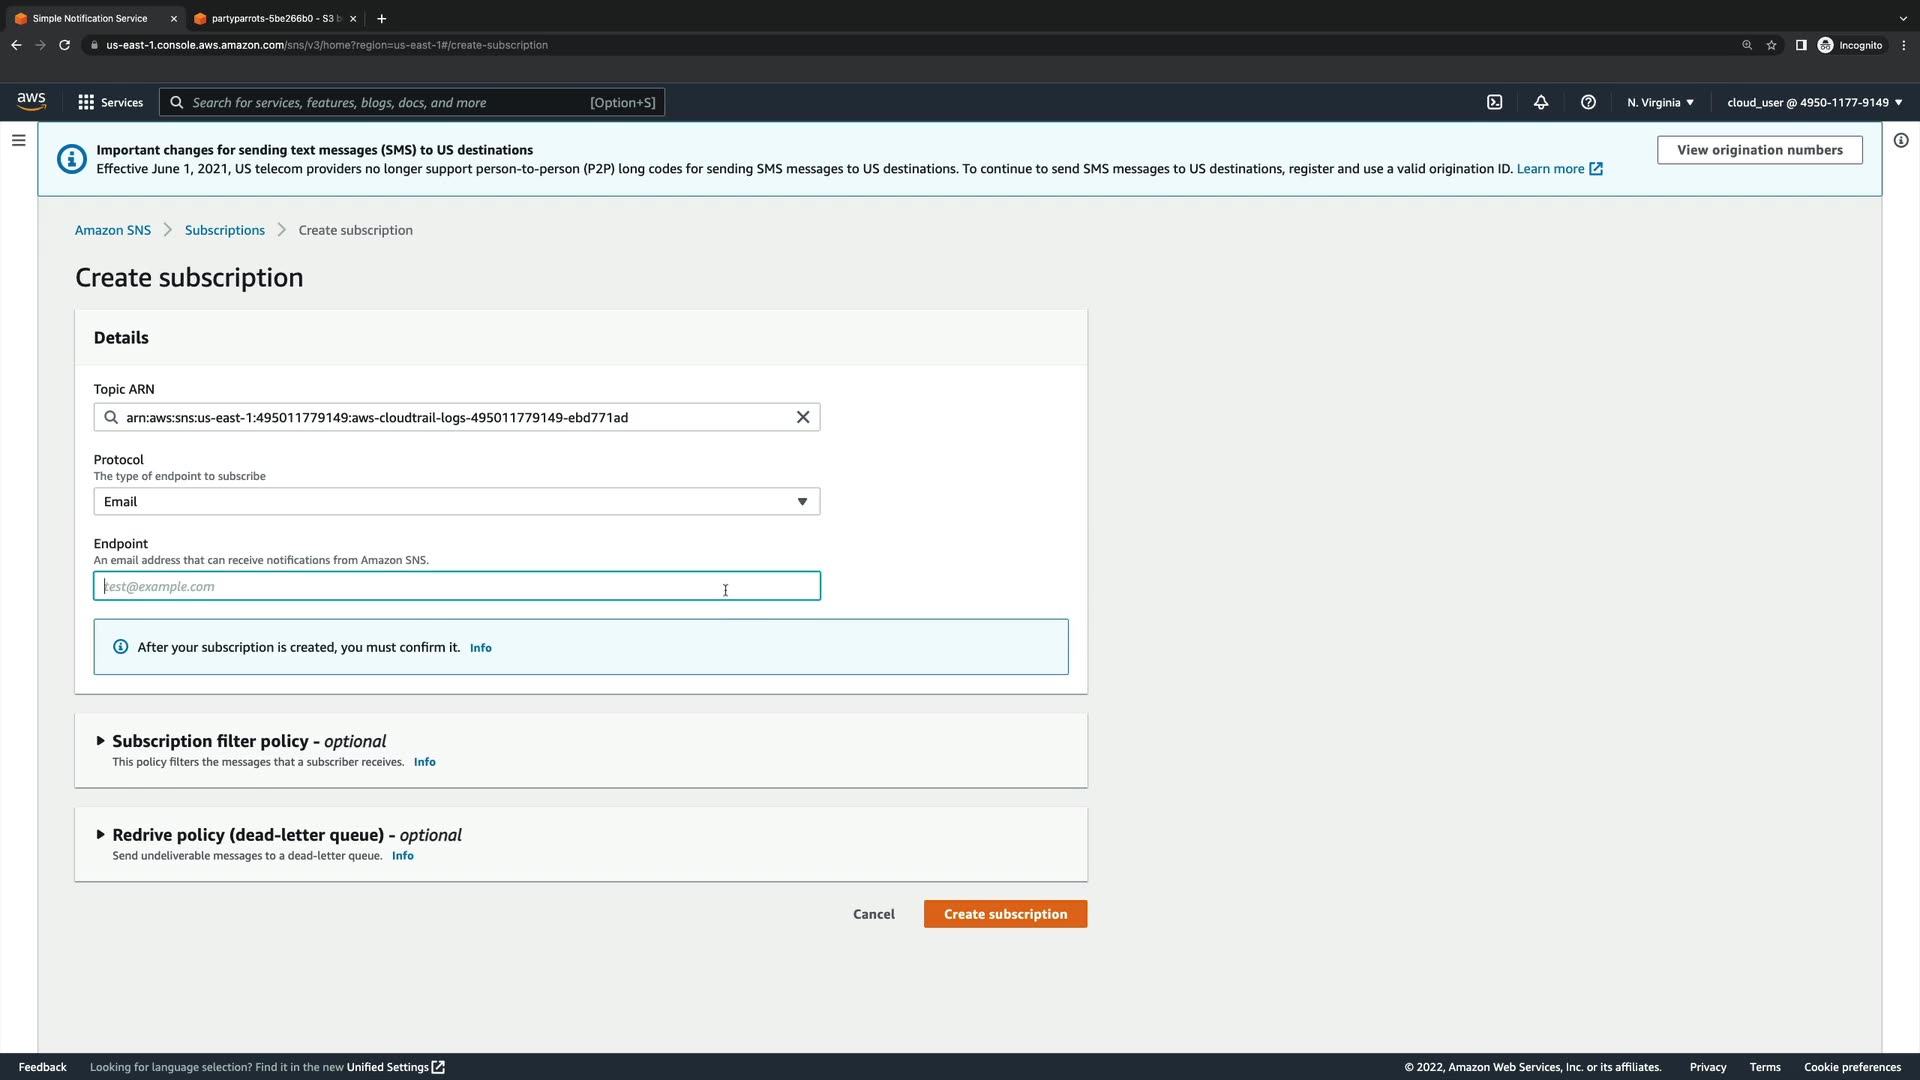Go to Subscriptions breadcrumb link
The height and width of the screenshot is (1080, 1920).
[x=224, y=230]
